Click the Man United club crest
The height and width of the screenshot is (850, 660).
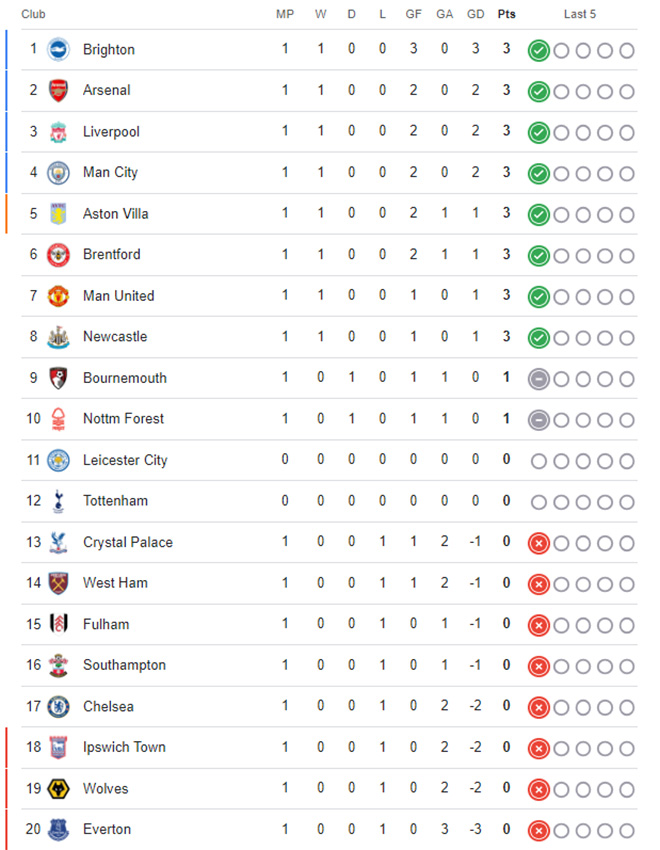(58, 297)
